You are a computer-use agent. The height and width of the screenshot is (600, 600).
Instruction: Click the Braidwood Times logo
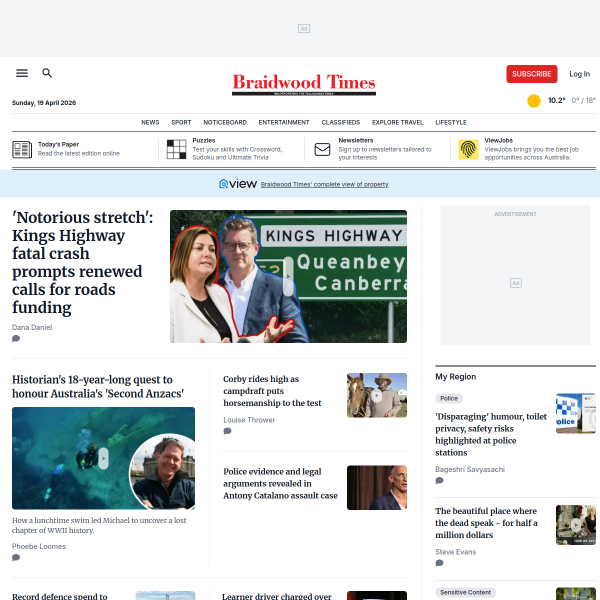point(304,84)
